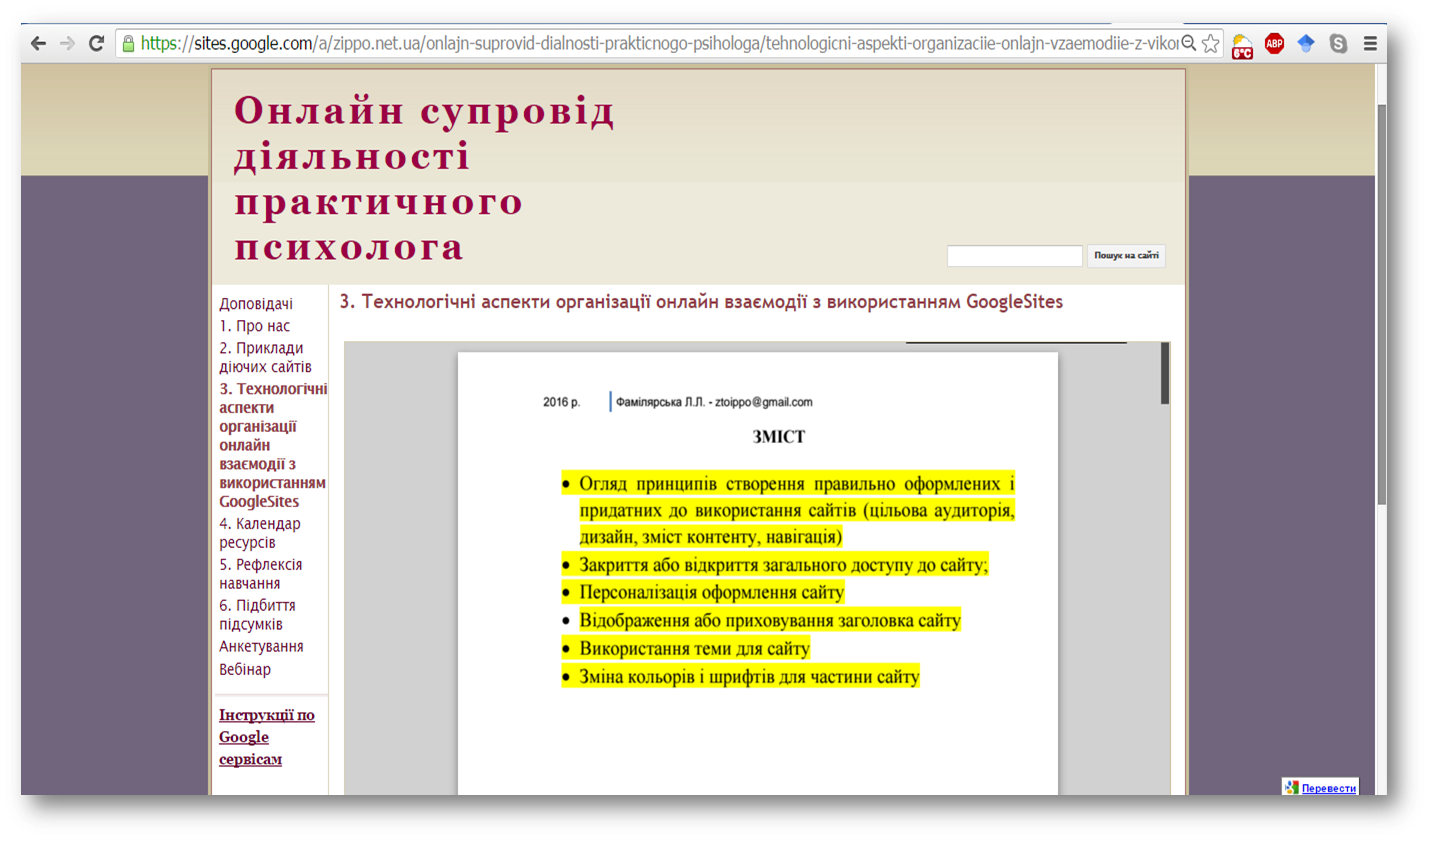Image resolution: width=1429 pixels, height=841 pixels.
Task: Go back with the browser back arrow
Action: (38, 43)
